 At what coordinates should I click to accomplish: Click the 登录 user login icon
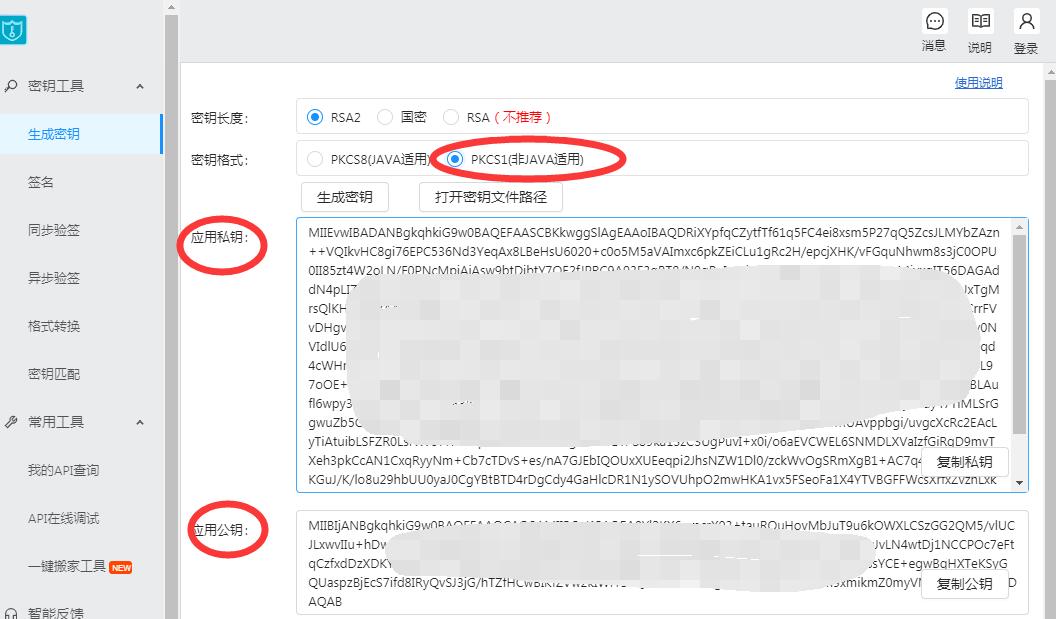coord(1026,22)
